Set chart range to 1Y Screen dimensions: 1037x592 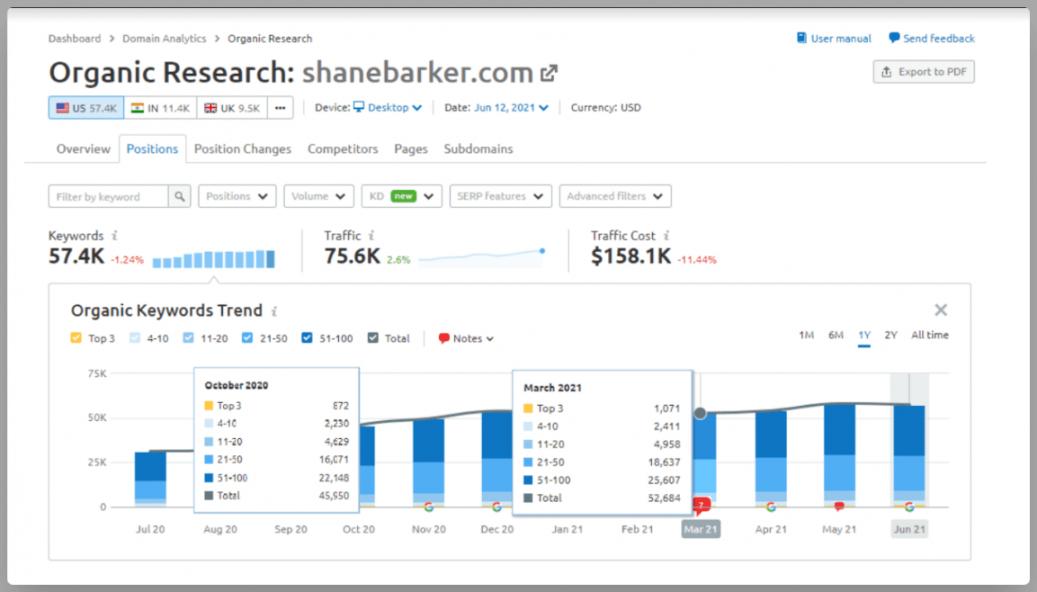pos(864,335)
